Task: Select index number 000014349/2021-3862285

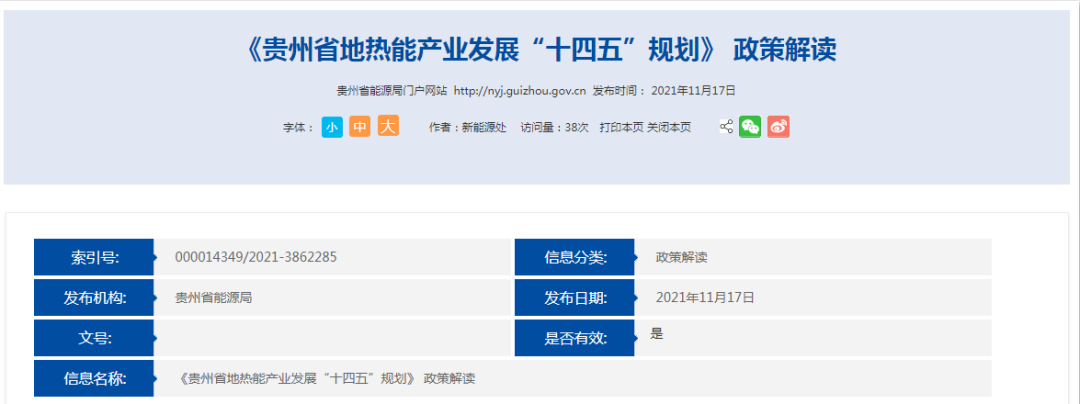Action: (256, 257)
